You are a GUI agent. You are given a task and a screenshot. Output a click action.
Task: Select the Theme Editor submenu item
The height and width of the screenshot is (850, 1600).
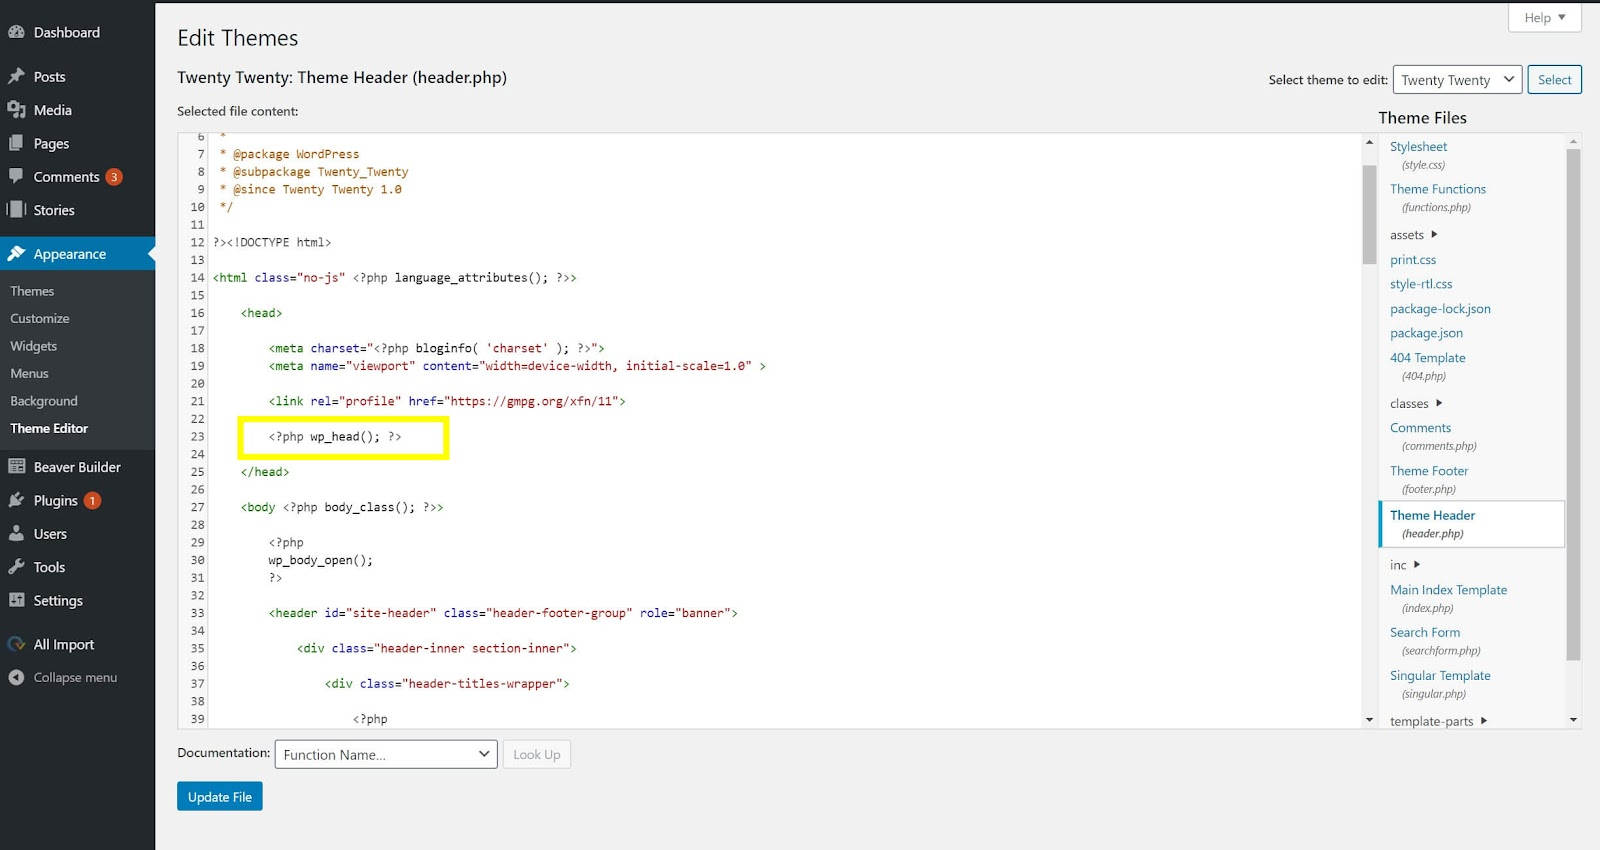[x=49, y=428]
